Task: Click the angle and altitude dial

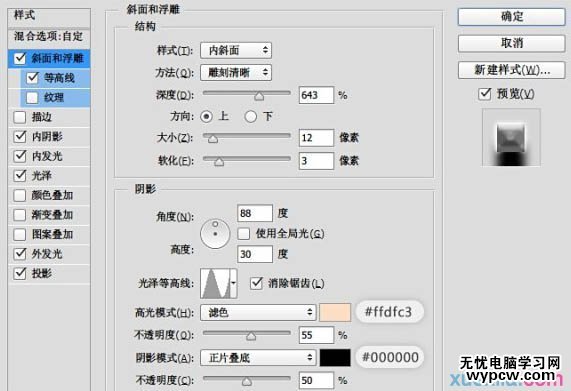Action: click(215, 234)
